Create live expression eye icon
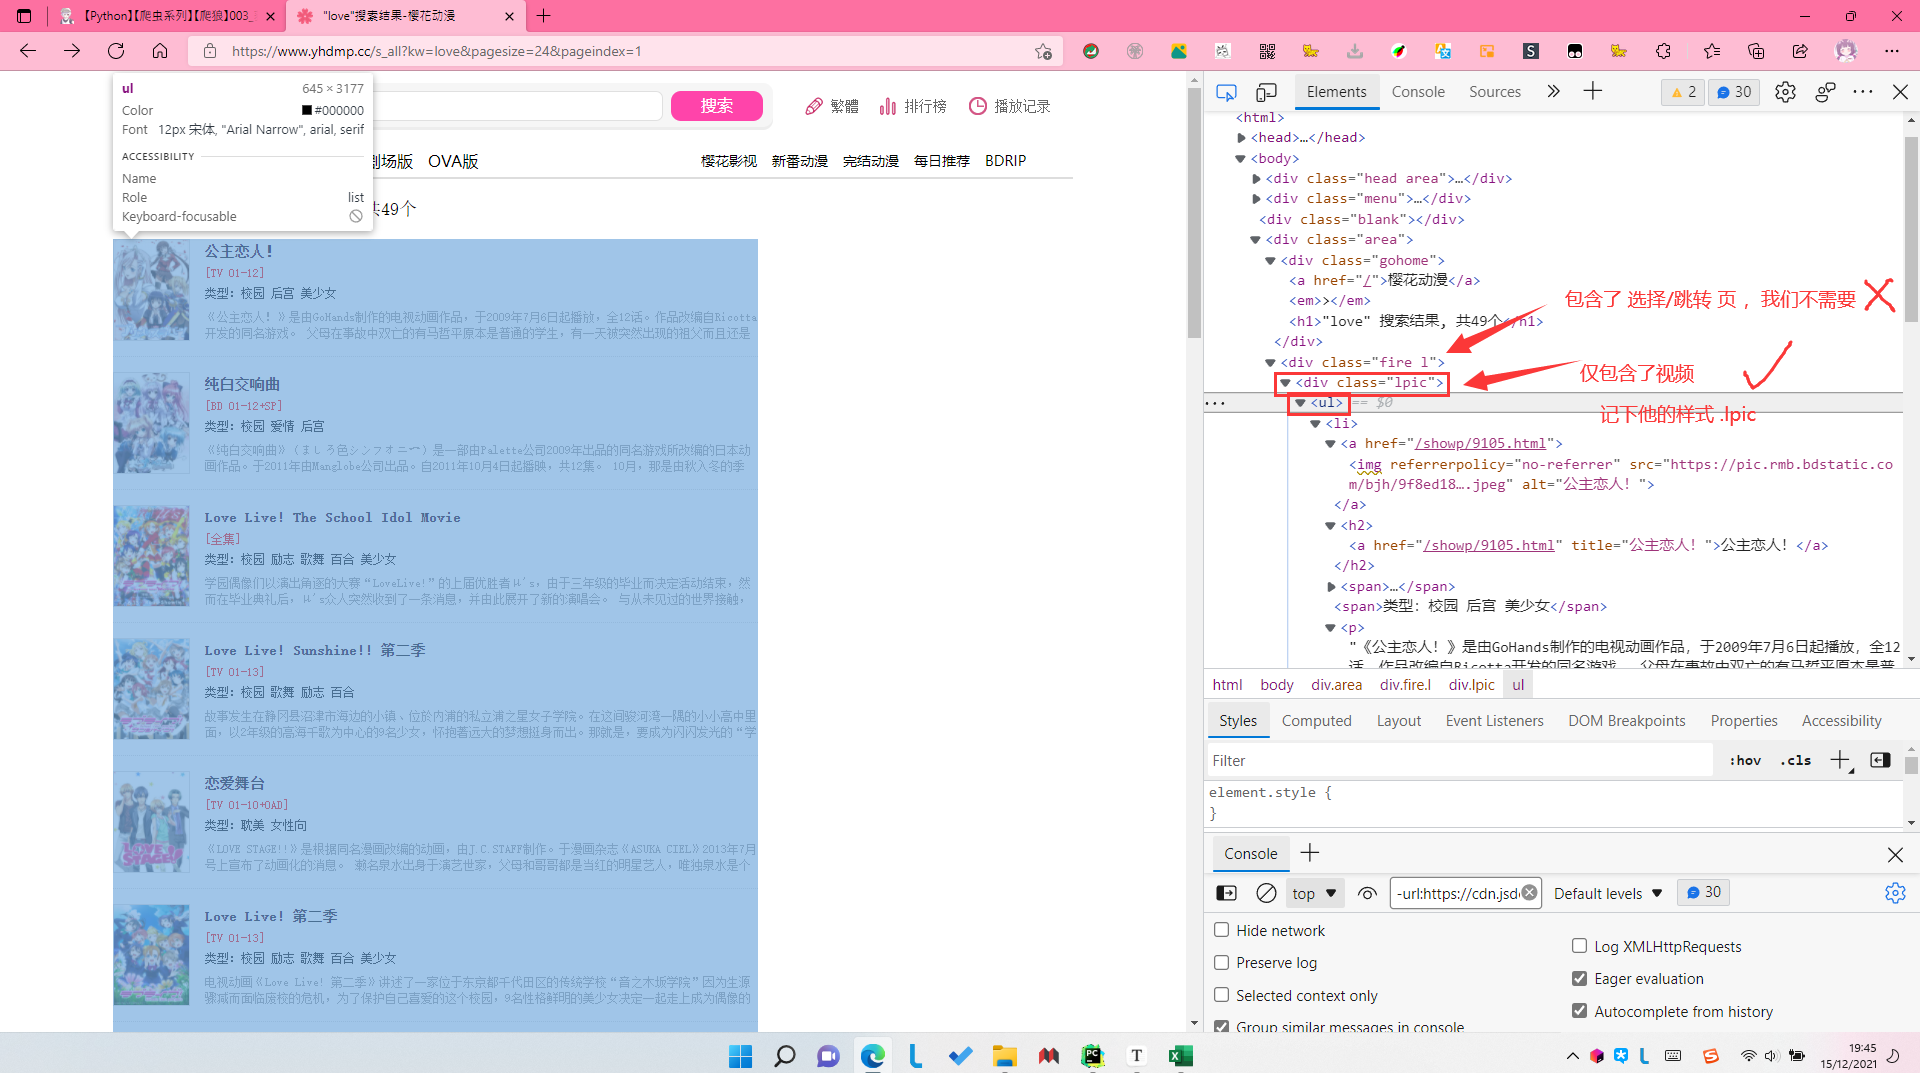The width and height of the screenshot is (1920, 1073). [1367, 893]
